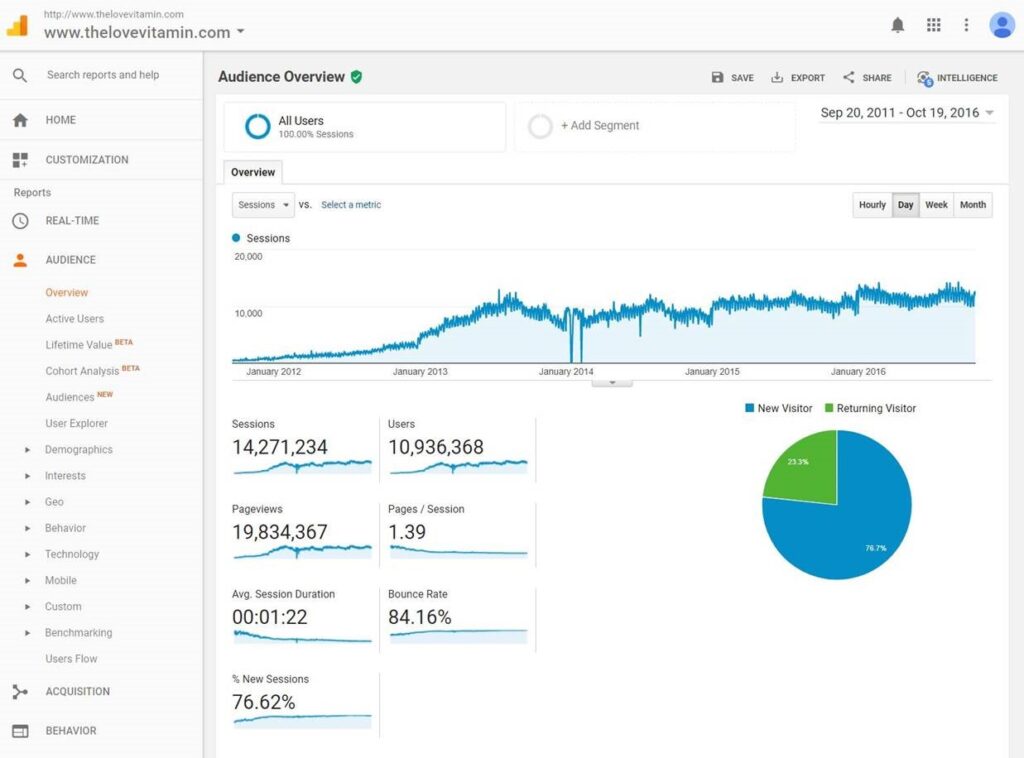Click the user account avatar
This screenshot has height=758, width=1024.
tap(1001, 25)
